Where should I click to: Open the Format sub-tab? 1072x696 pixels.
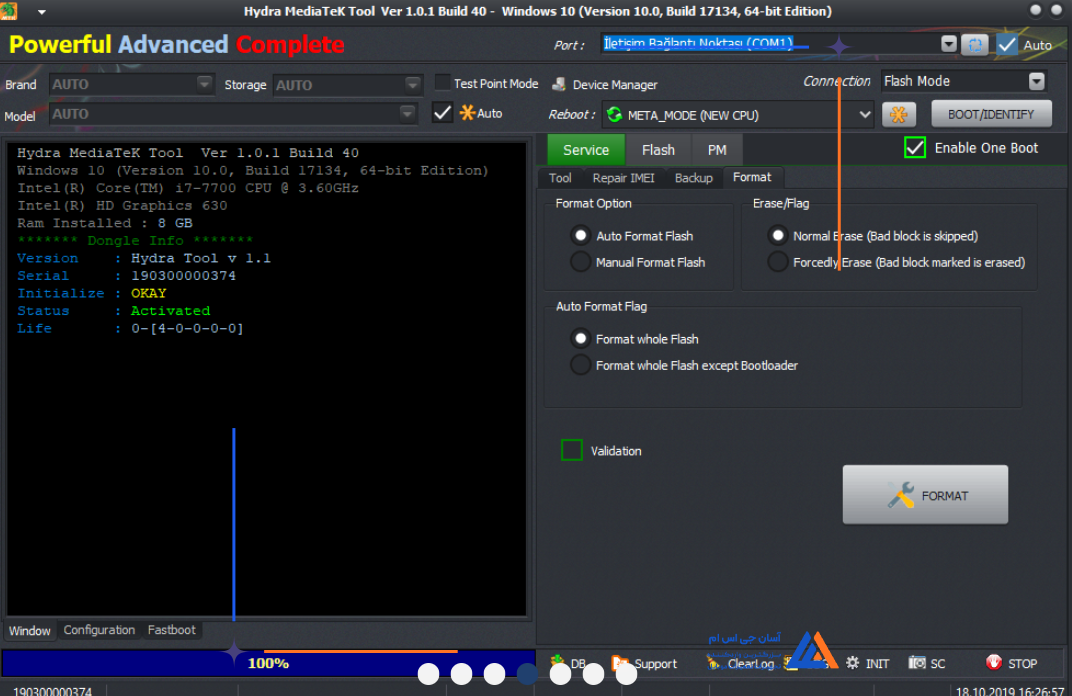[x=752, y=177]
